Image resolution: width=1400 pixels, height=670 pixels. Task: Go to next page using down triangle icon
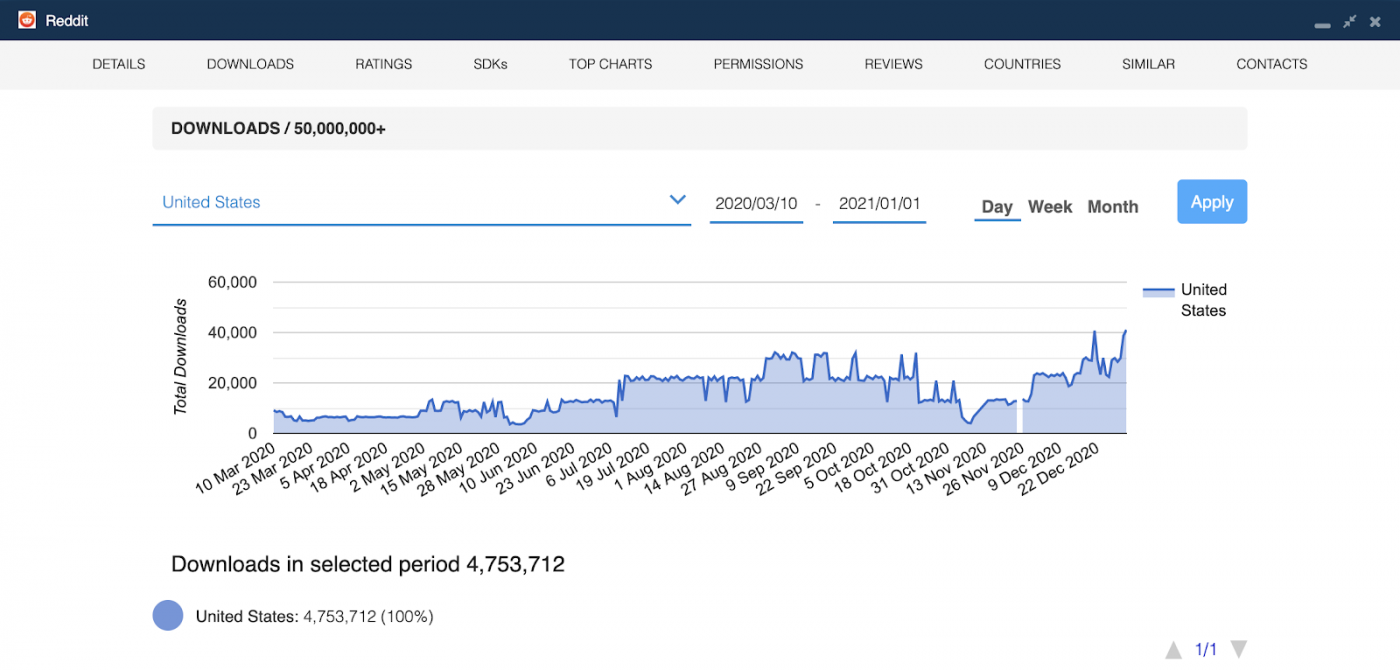tap(1239, 649)
